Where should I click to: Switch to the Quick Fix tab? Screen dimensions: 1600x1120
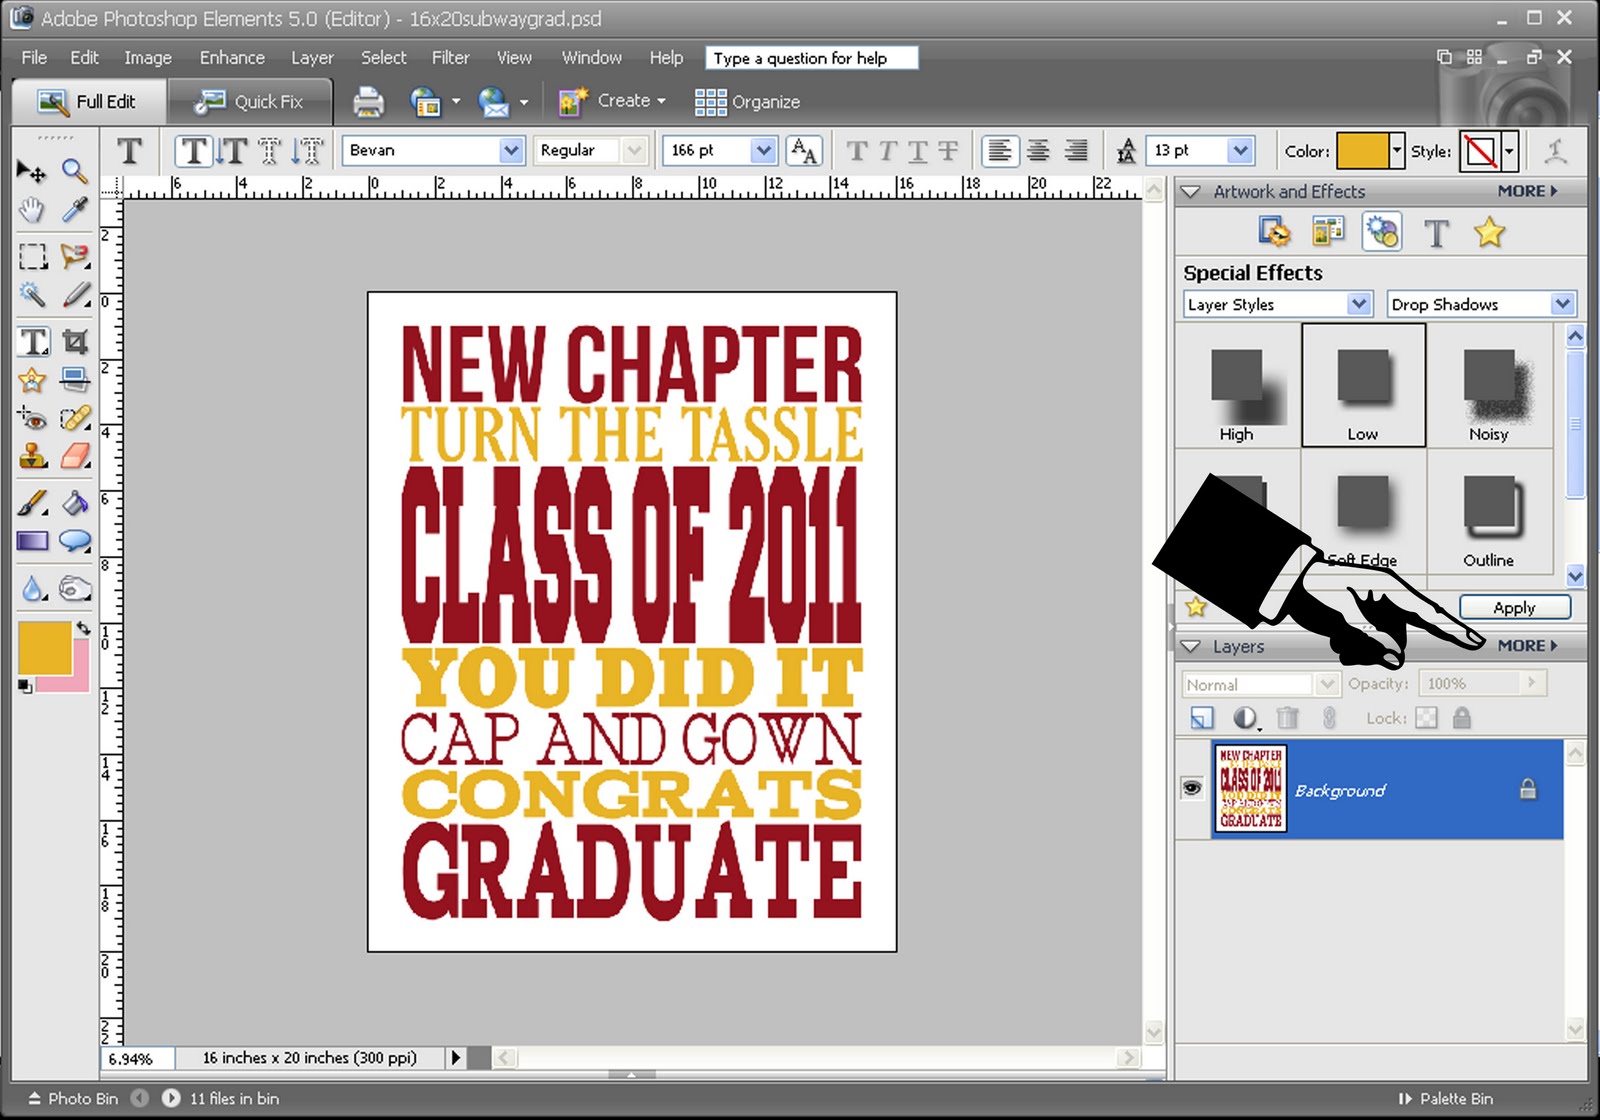coord(250,102)
